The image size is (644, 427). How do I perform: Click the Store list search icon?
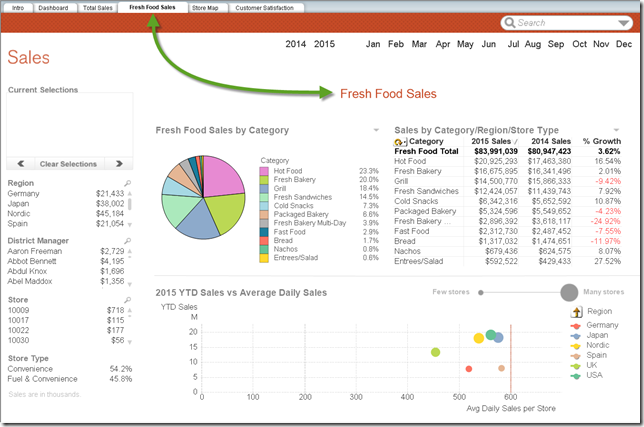tap(128, 298)
